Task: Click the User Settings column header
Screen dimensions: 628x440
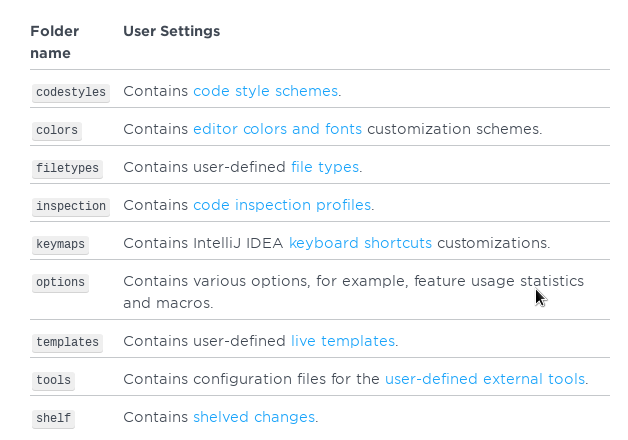Action: [x=171, y=31]
